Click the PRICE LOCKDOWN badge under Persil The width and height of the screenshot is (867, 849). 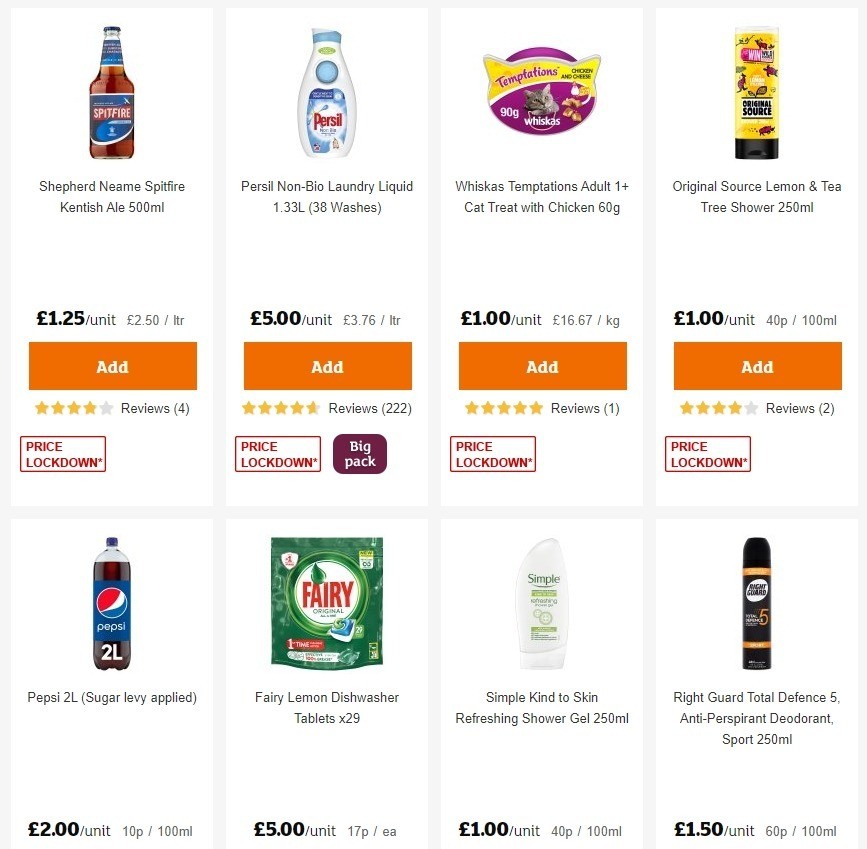(x=277, y=453)
